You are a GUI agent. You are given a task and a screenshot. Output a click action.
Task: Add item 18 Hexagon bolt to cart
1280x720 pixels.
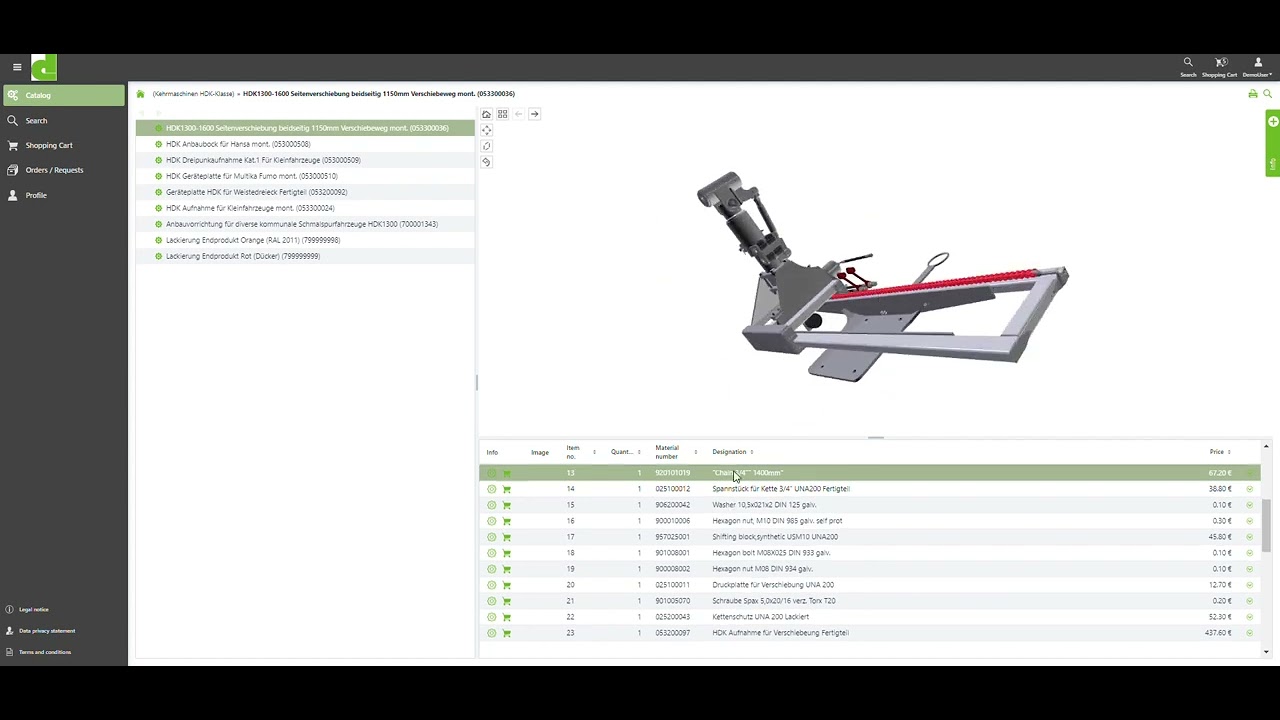click(506, 553)
